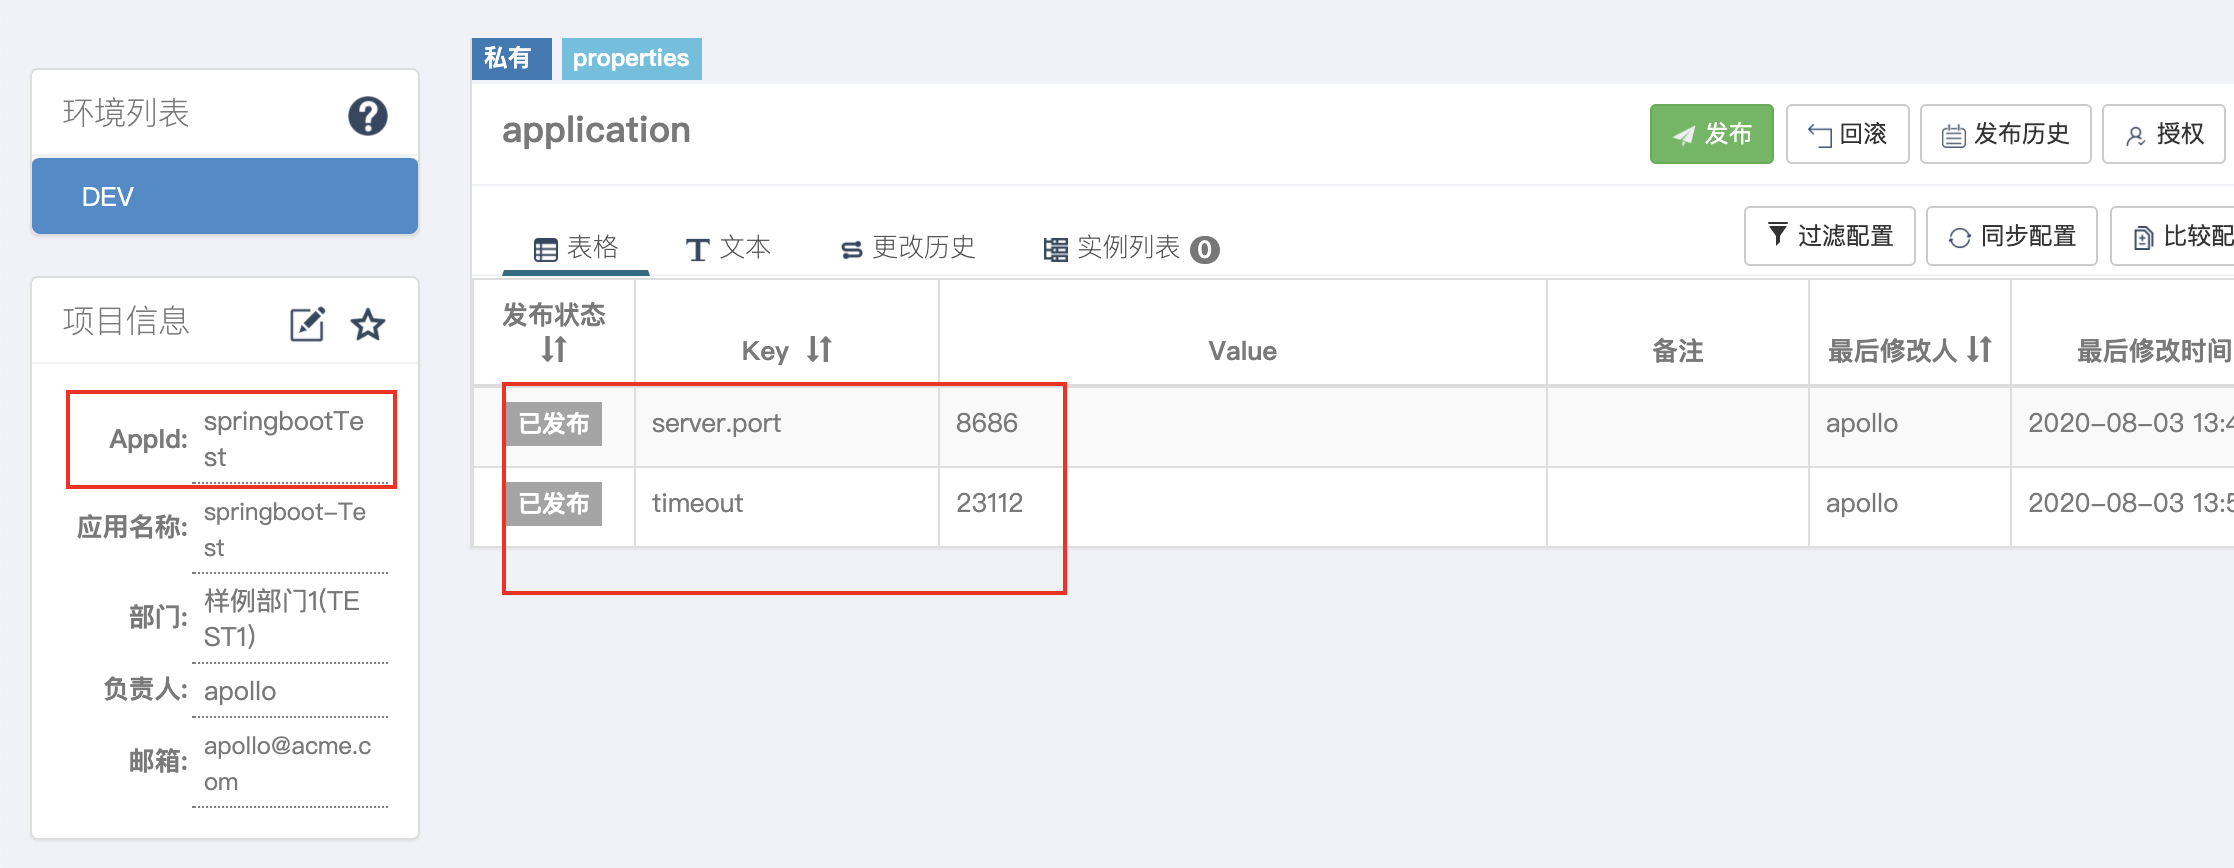2234x868 pixels.
Task: Click the instance list count badge
Action: [1205, 249]
